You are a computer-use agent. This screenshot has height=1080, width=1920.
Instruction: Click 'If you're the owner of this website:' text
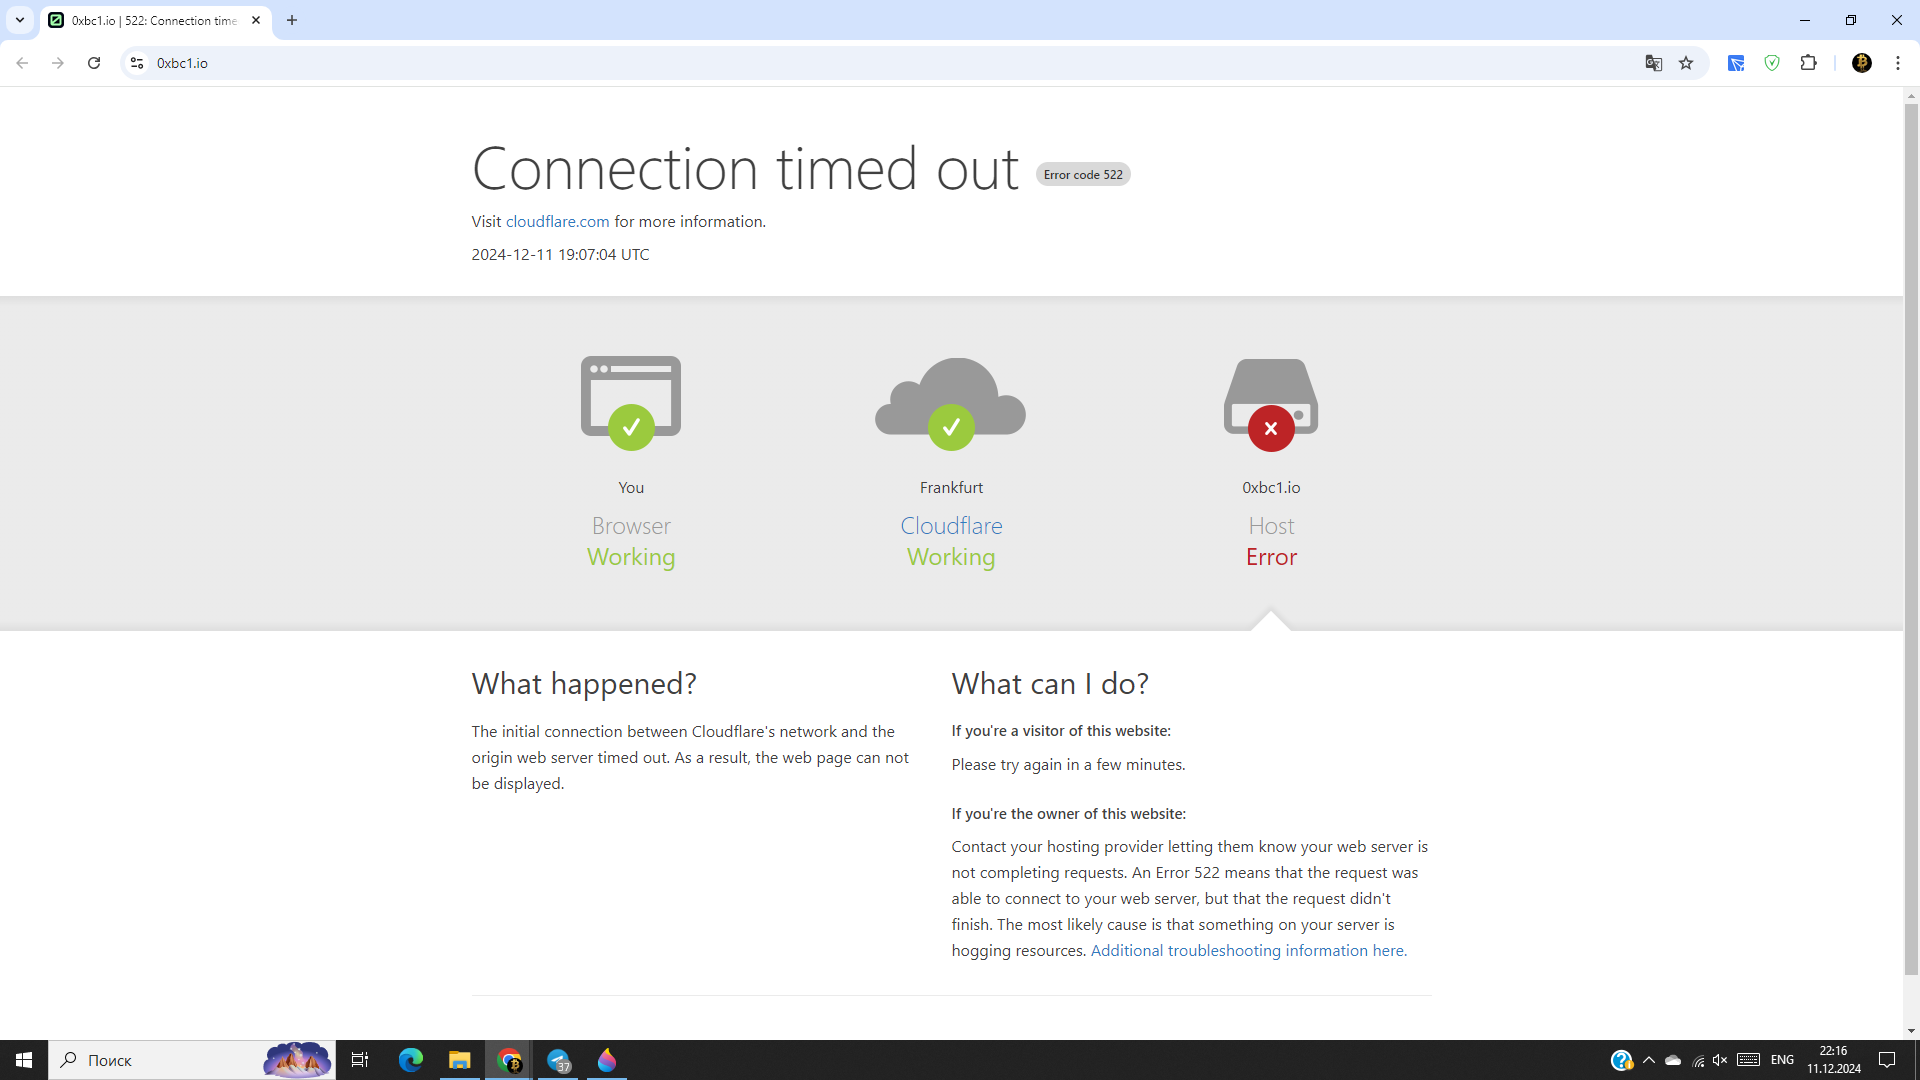(1069, 813)
